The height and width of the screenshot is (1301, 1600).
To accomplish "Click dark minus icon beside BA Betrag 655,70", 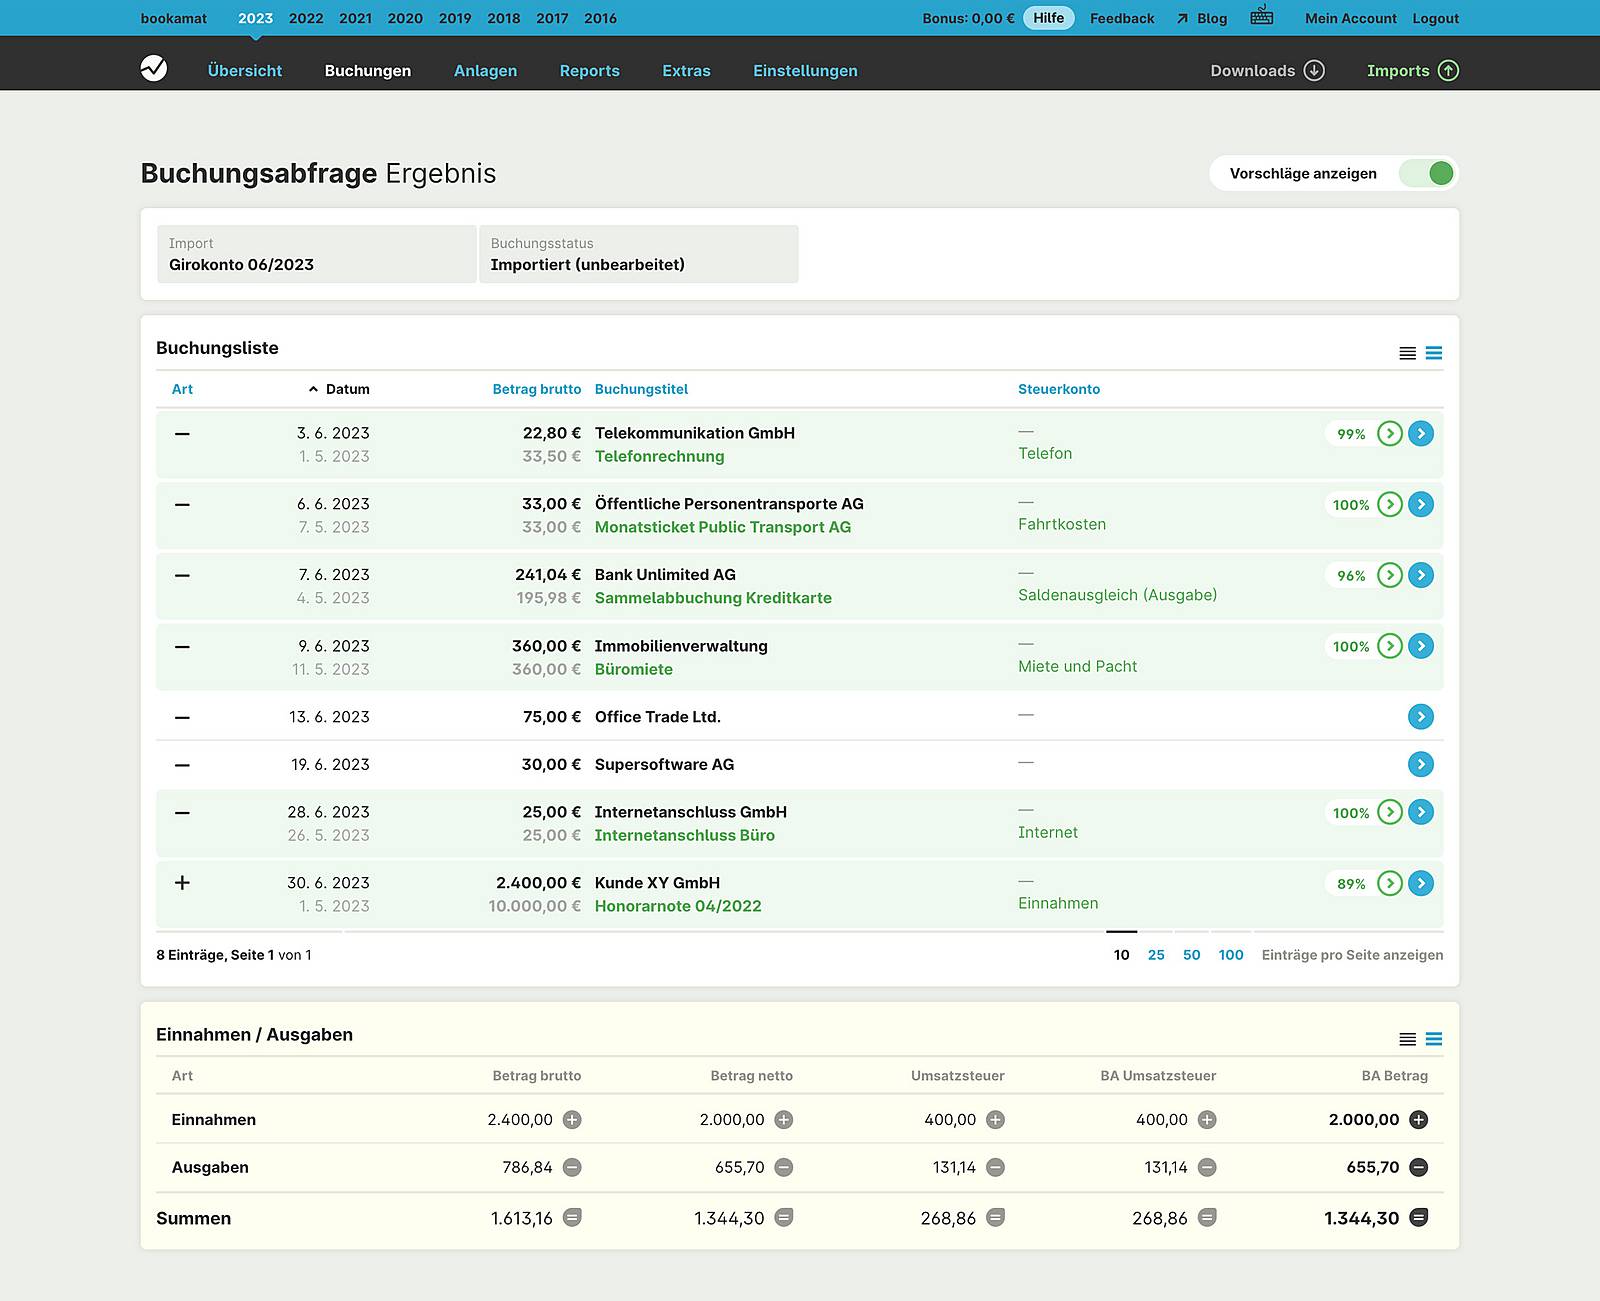I will 1418,1167.
